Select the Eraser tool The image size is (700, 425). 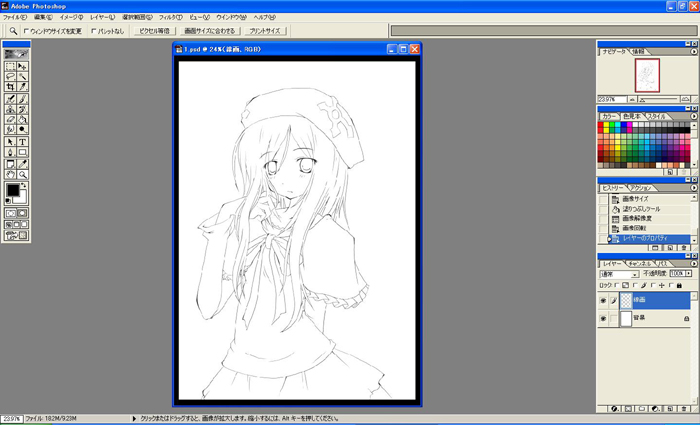click(10, 119)
